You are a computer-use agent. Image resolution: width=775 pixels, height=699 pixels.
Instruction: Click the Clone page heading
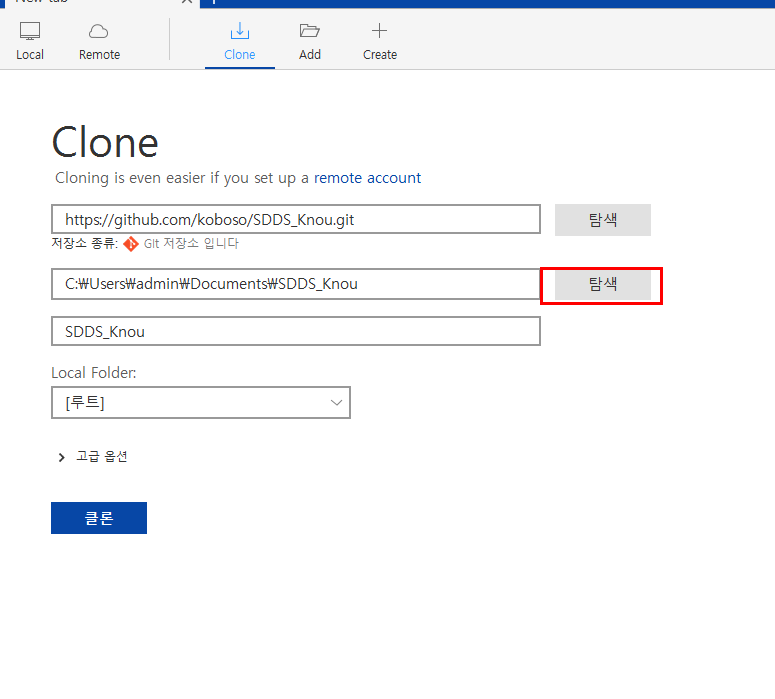pyautogui.click(x=105, y=142)
